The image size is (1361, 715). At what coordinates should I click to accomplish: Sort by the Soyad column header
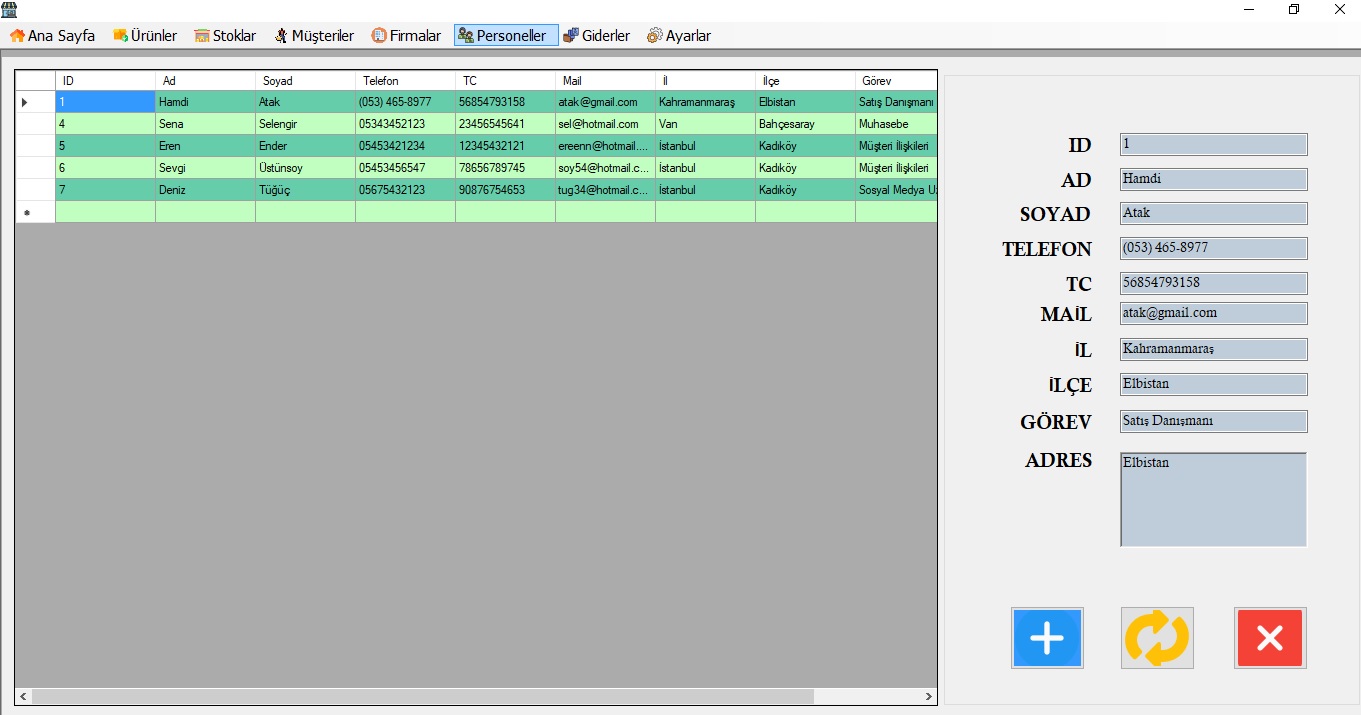click(305, 80)
